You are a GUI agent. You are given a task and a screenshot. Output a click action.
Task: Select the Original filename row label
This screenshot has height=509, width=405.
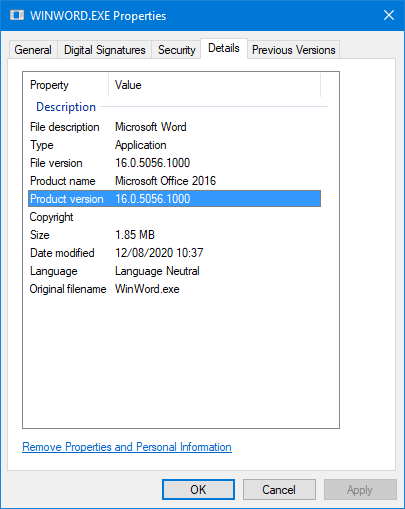point(68,289)
